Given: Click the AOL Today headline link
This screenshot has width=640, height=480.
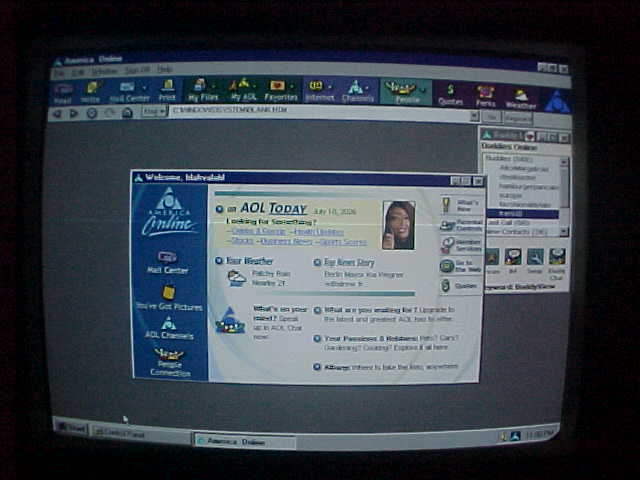Looking at the screenshot, I should [273, 208].
